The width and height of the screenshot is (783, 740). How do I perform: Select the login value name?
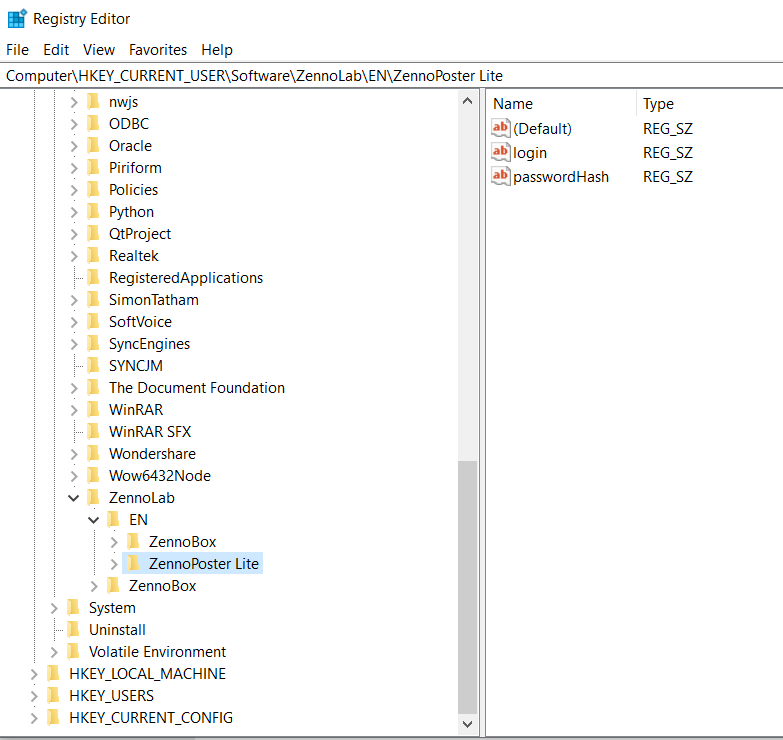530,153
